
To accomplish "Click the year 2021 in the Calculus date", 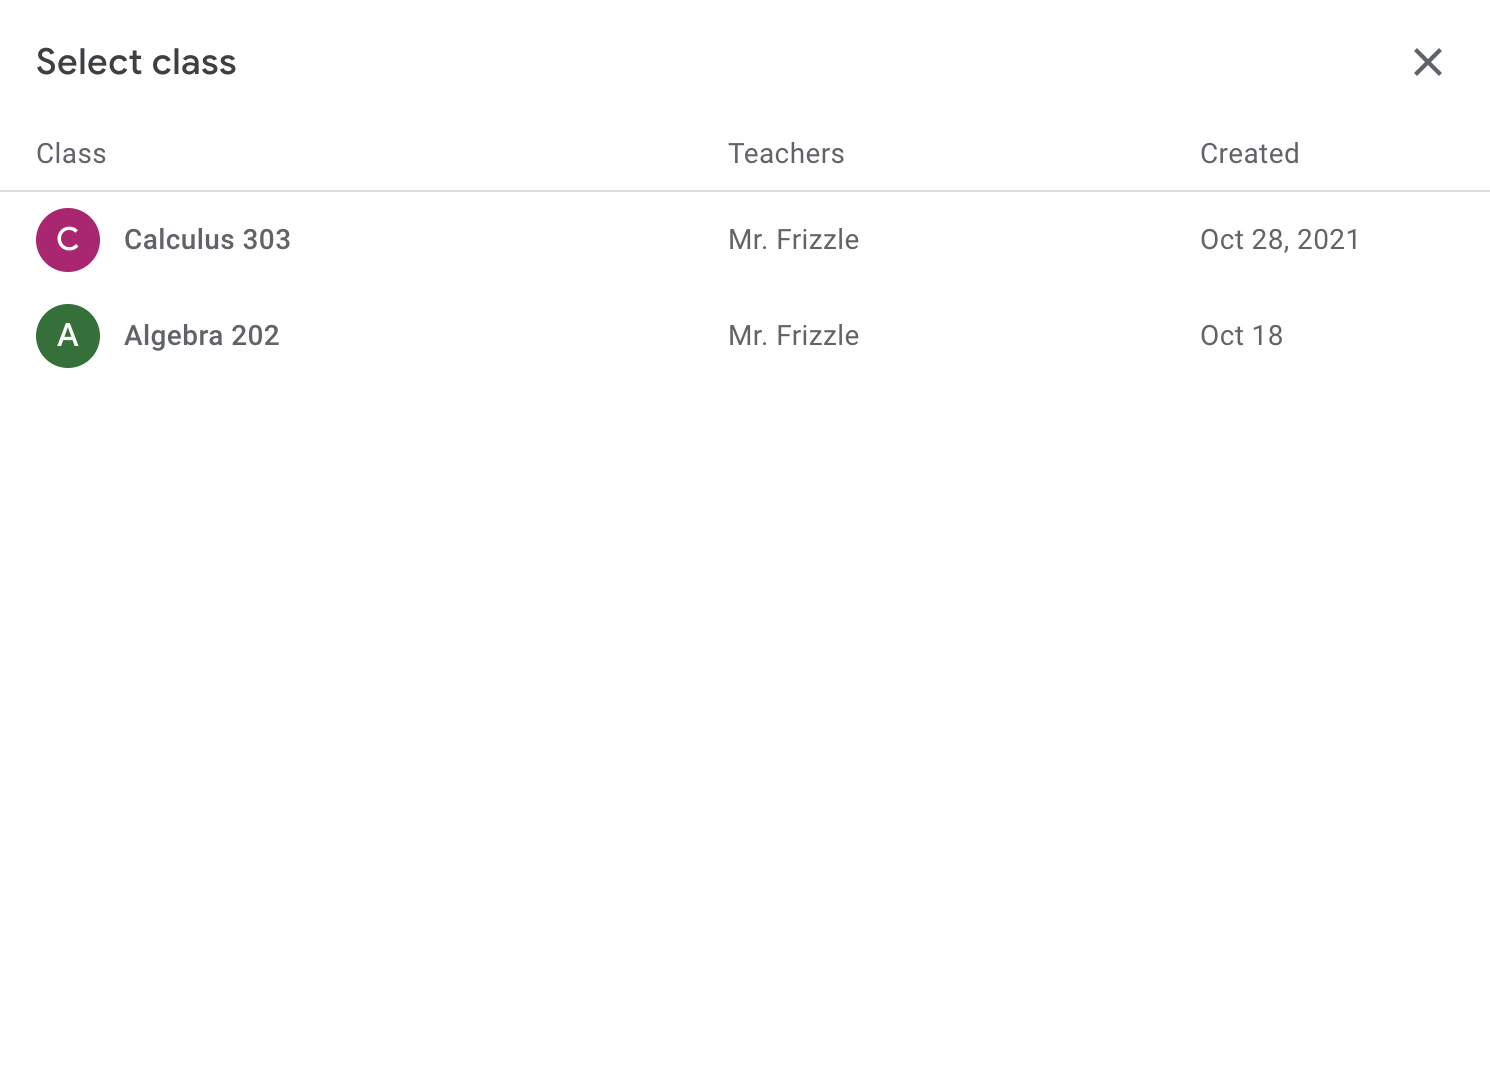I will [x=1328, y=240].
